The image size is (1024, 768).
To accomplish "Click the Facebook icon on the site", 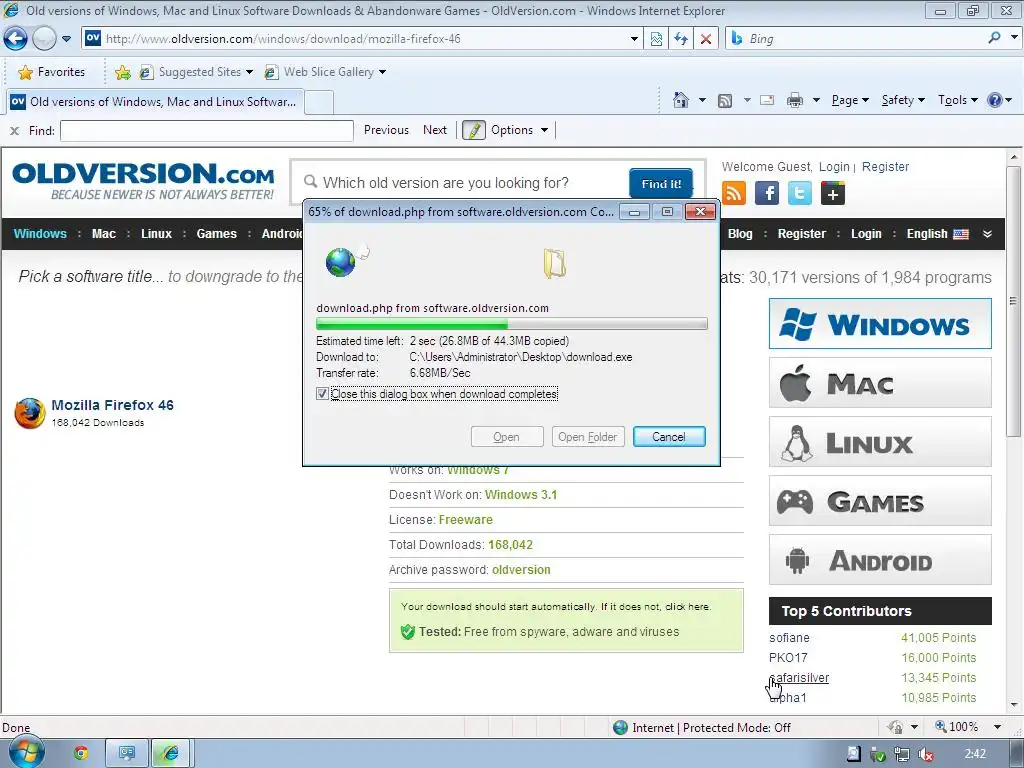I will 767,193.
